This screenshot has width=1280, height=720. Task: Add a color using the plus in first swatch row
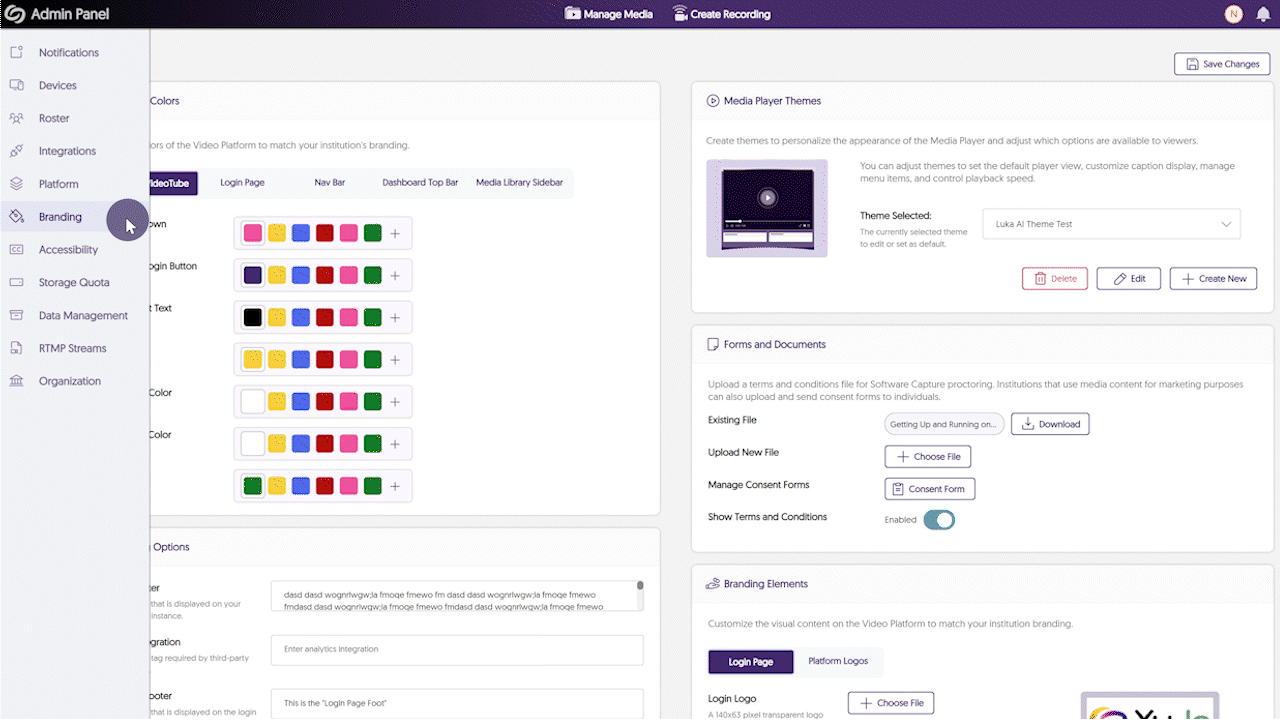coord(395,233)
